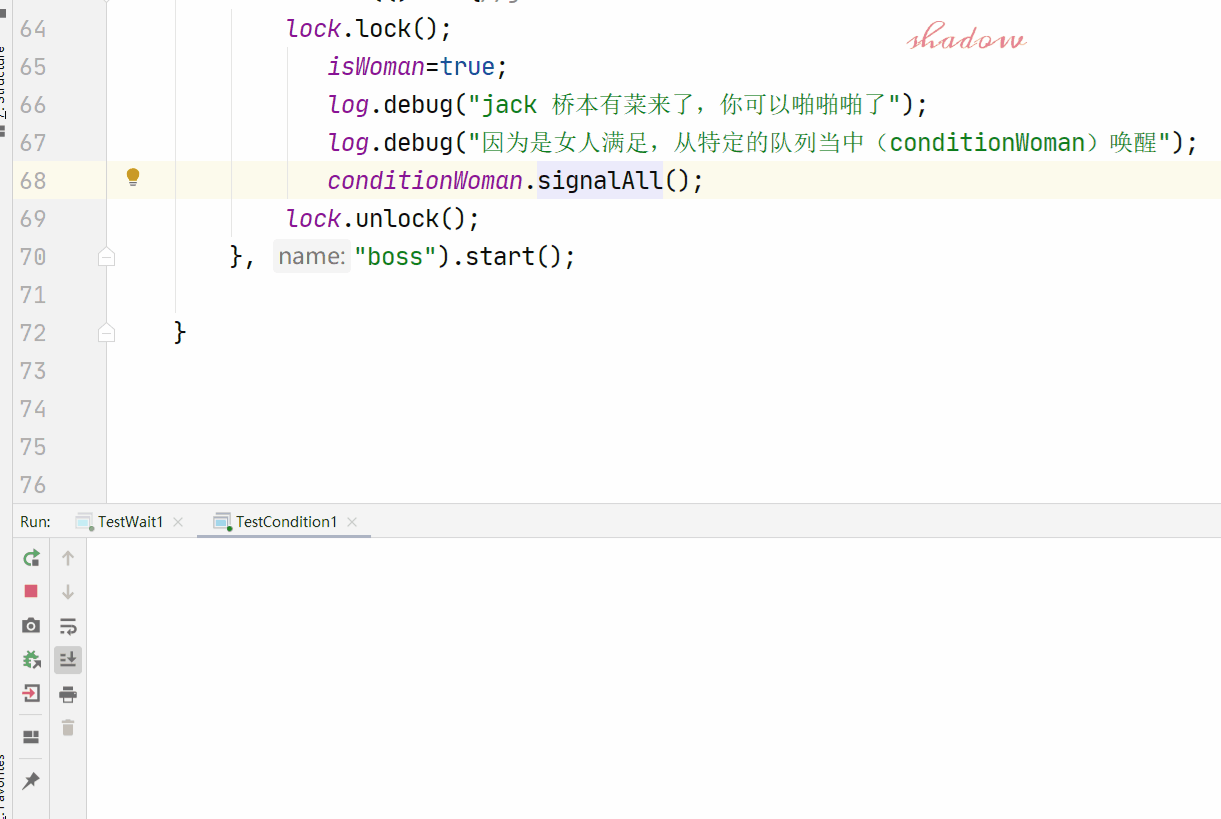This screenshot has width=1221, height=819.
Task: Click the conditionWoman variable on line 68
Action: (425, 181)
